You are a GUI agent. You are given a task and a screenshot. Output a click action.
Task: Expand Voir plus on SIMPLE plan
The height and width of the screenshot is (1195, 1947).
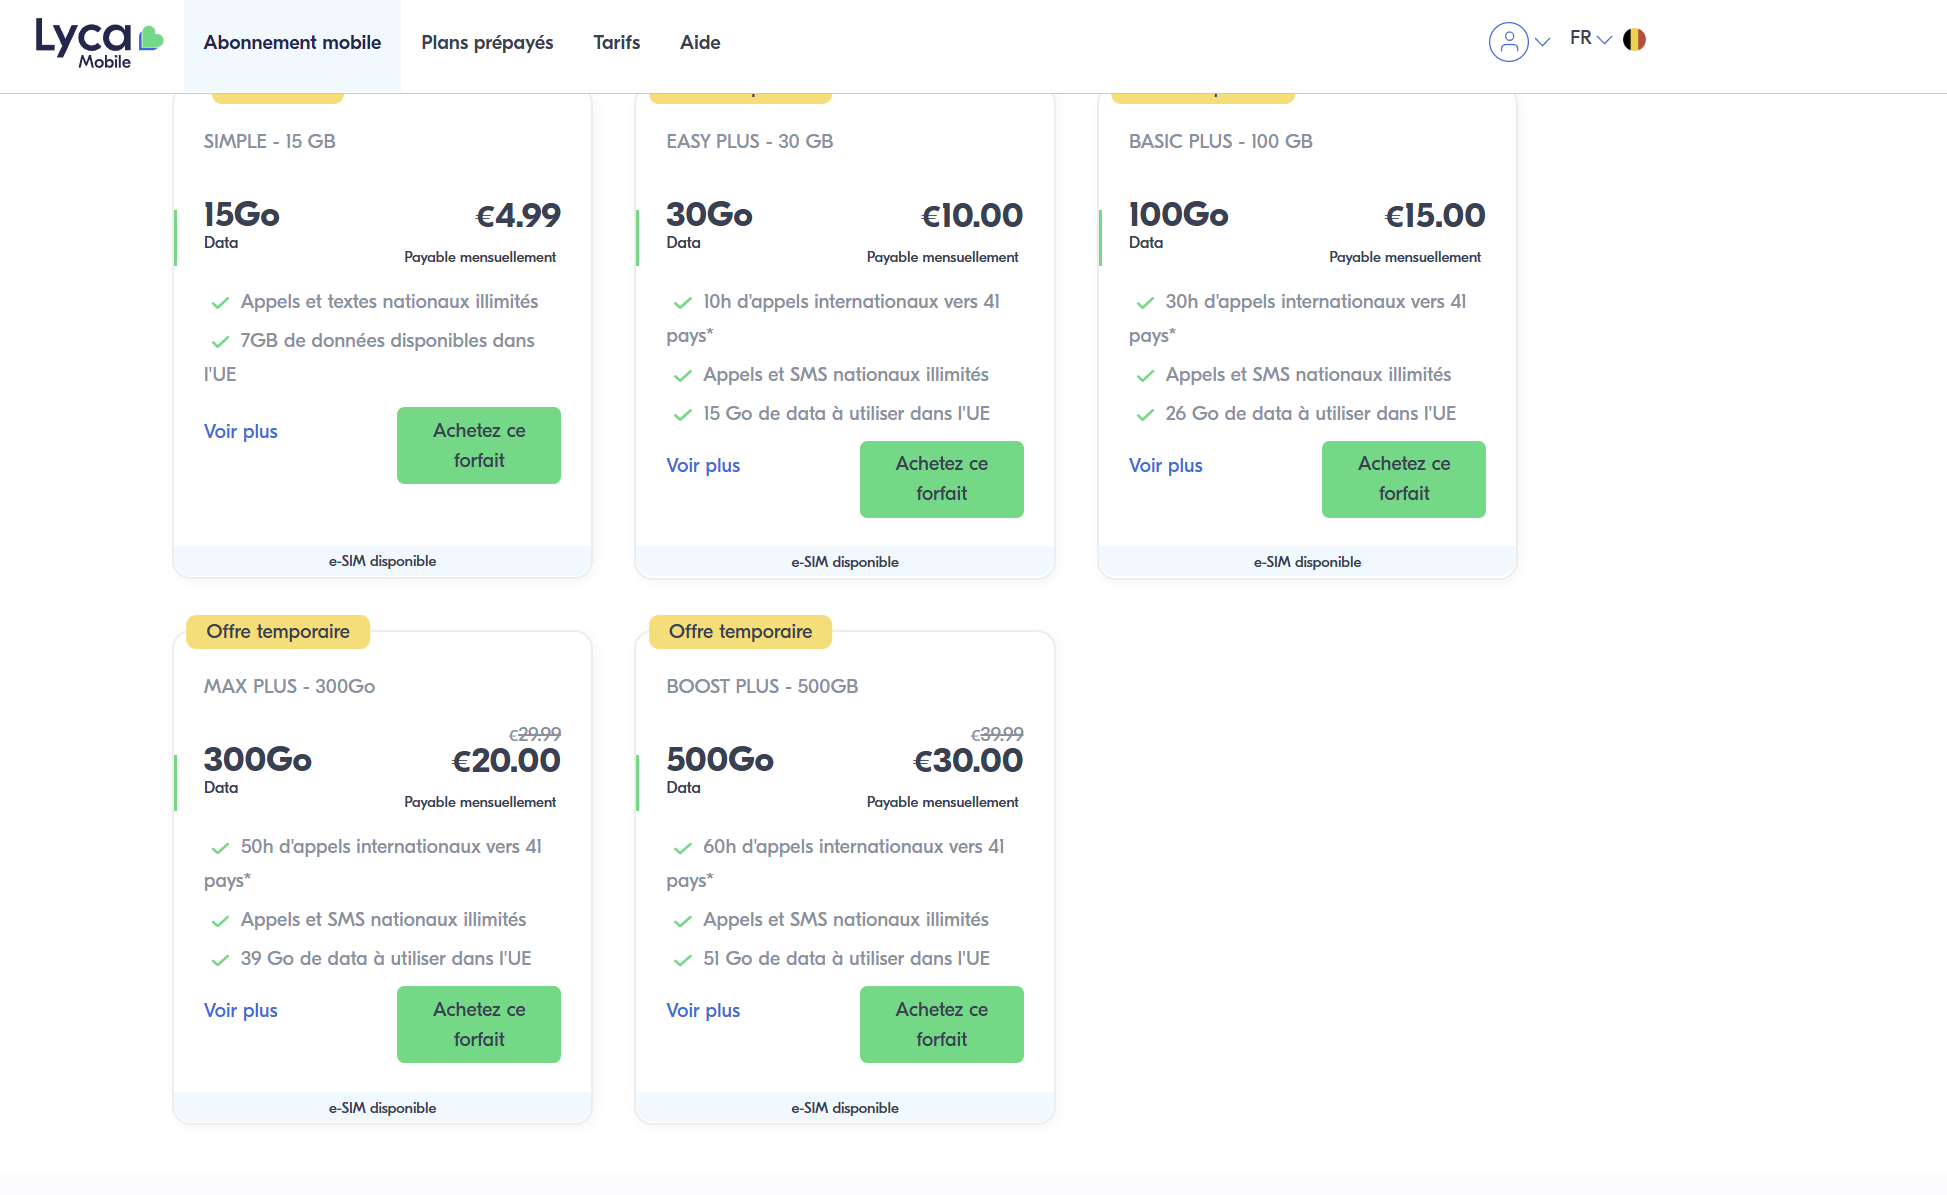pos(241,432)
